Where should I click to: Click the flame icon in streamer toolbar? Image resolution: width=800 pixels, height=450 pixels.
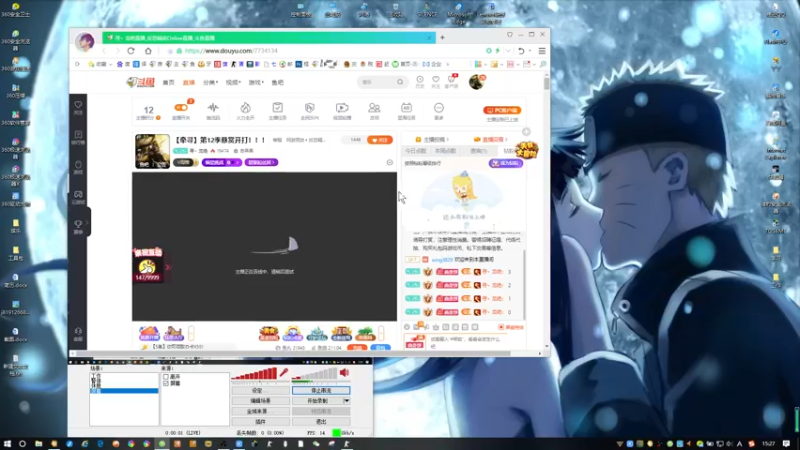tap(245, 108)
